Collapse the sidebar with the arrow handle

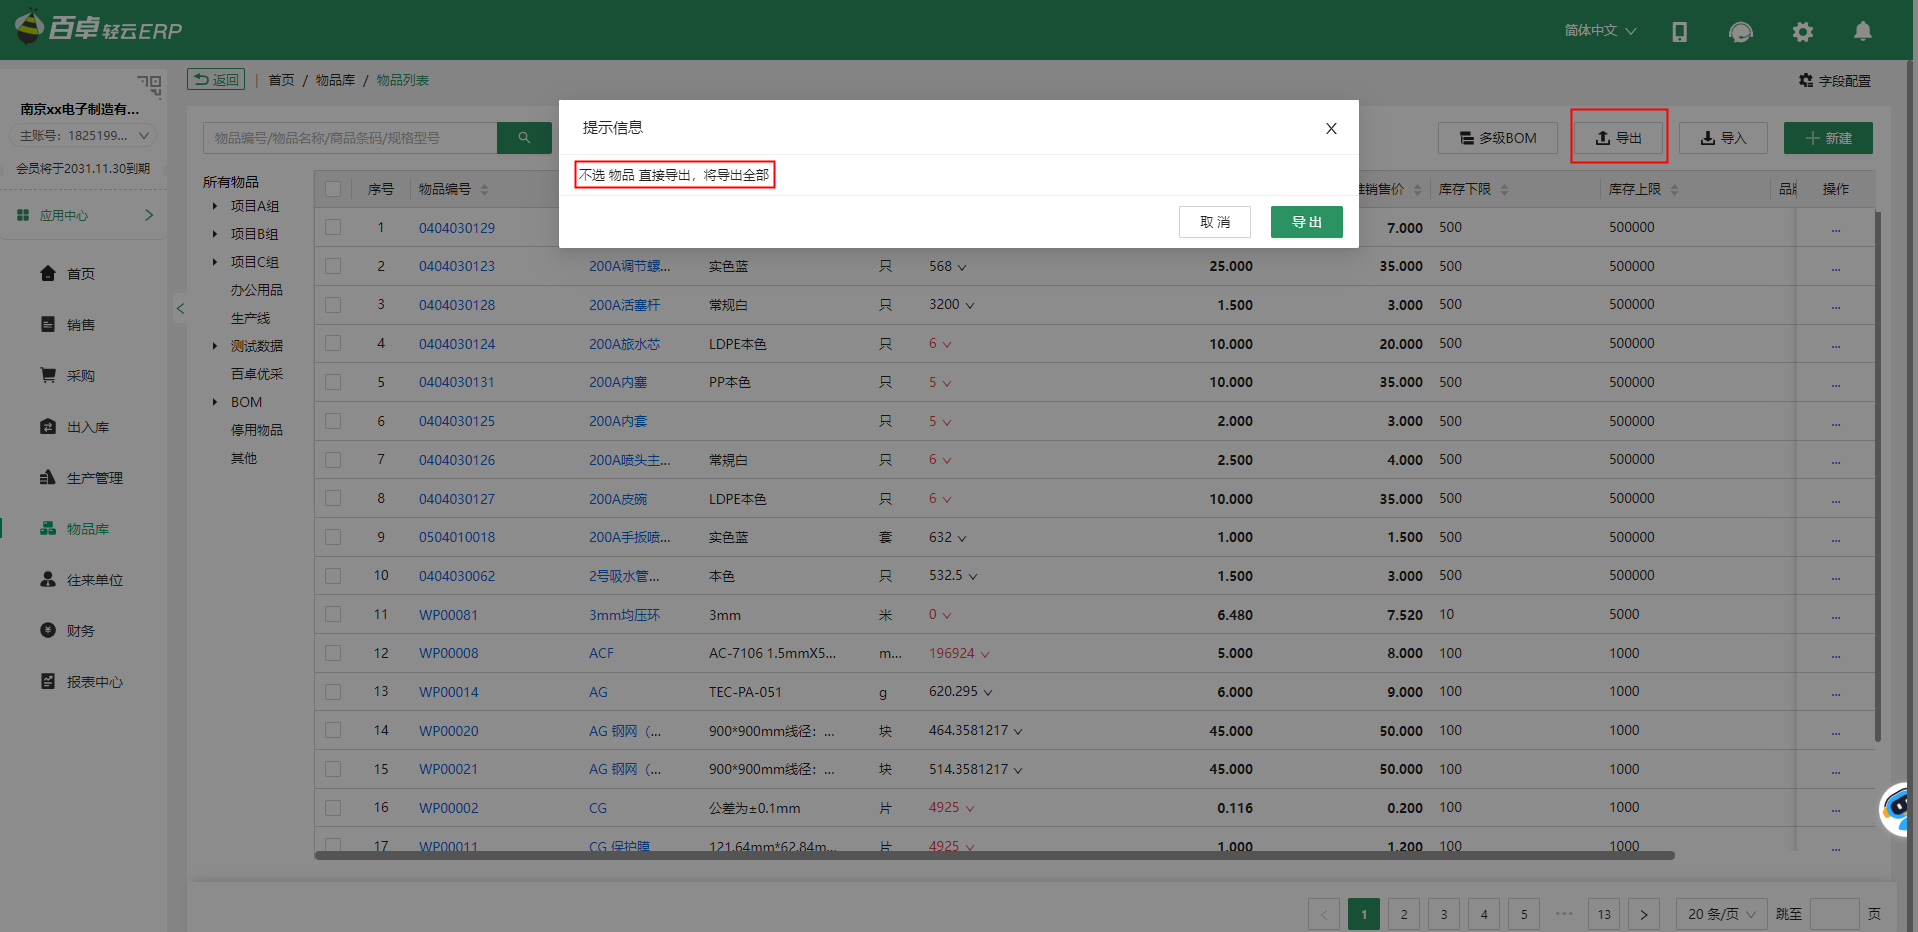pyautogui.click(x=180, y=308)
